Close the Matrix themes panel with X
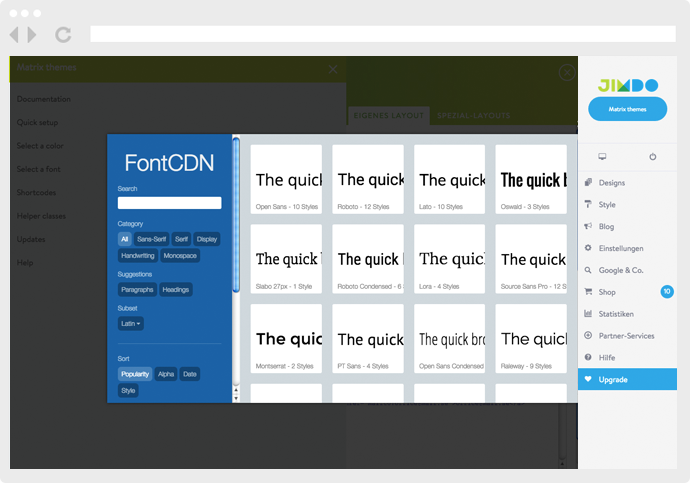690x483 pixels. [333, 69]
